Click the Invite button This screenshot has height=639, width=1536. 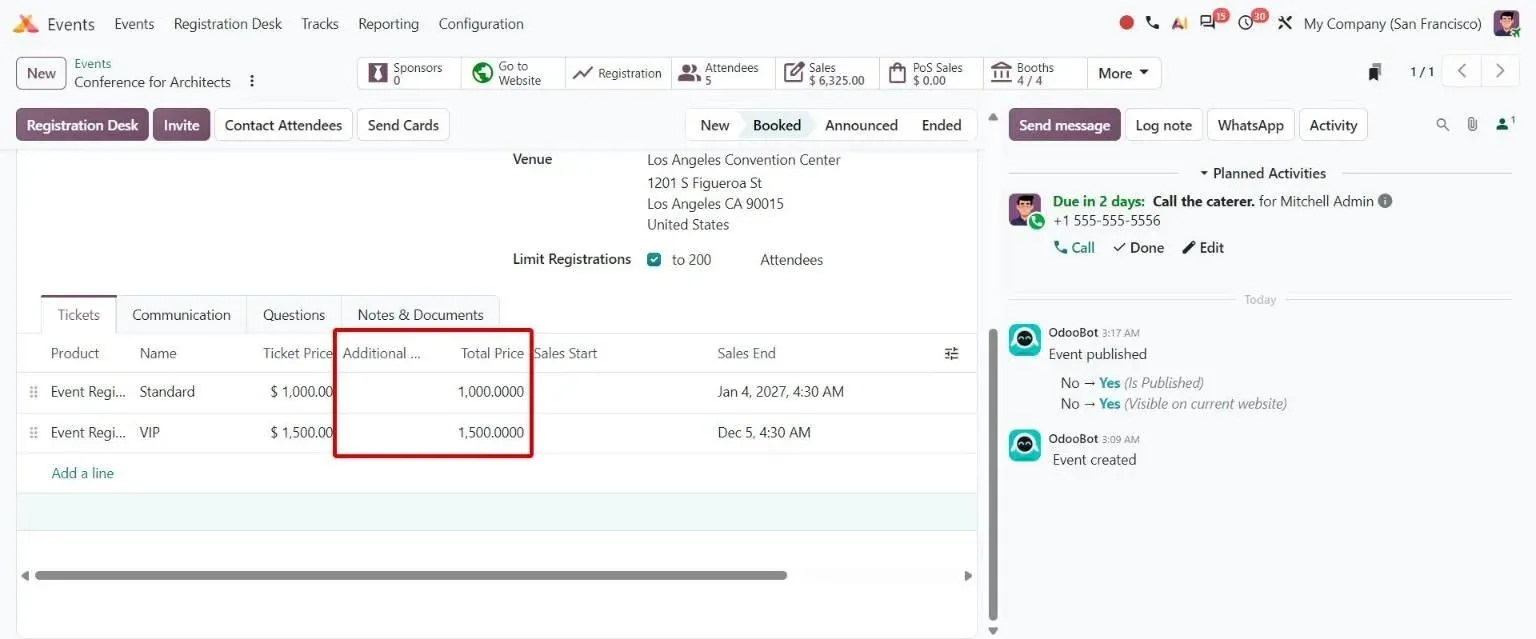click(x=181, y=125)
